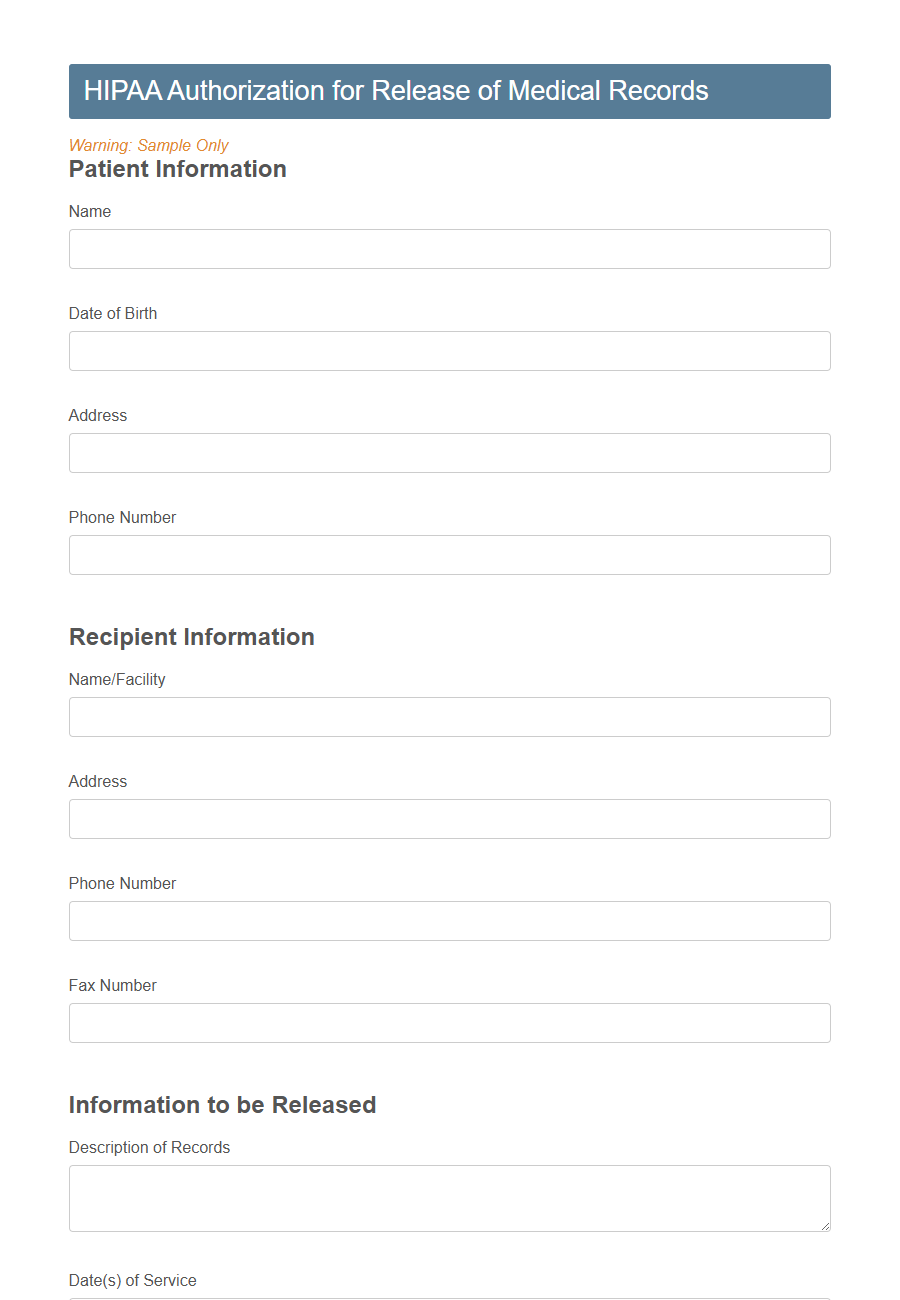Click the Date(s) of Service field
900x1300 pixels.
[449, 1296]
